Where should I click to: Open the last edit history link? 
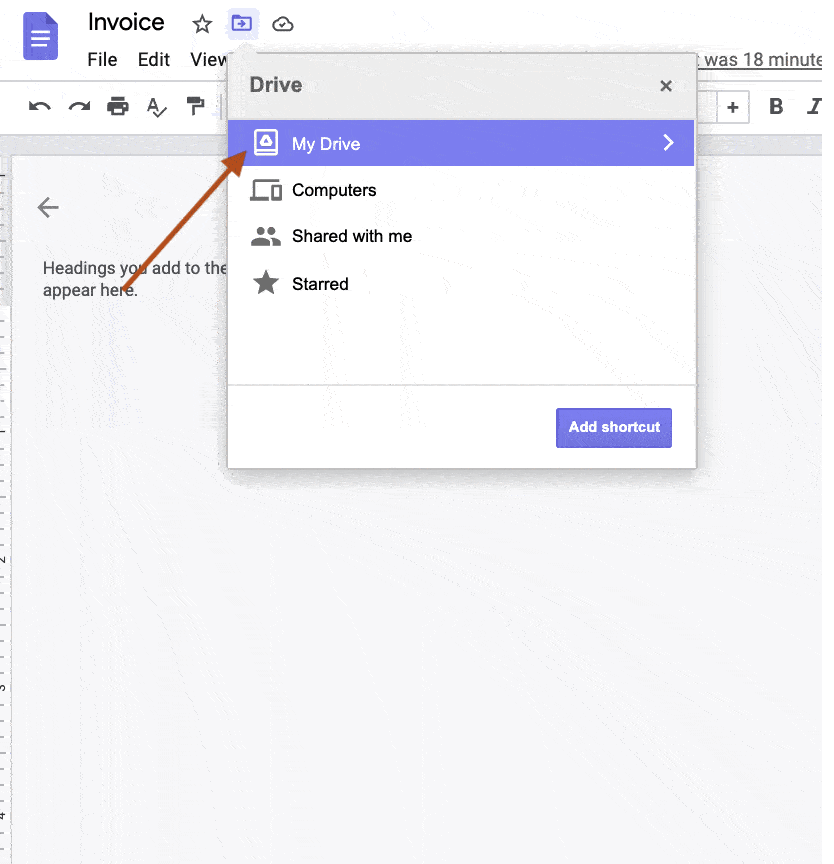759,60
